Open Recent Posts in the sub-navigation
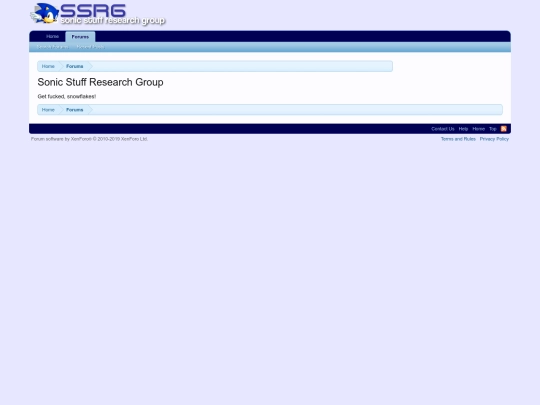This screenshot has width=540, height=405. 91,47
